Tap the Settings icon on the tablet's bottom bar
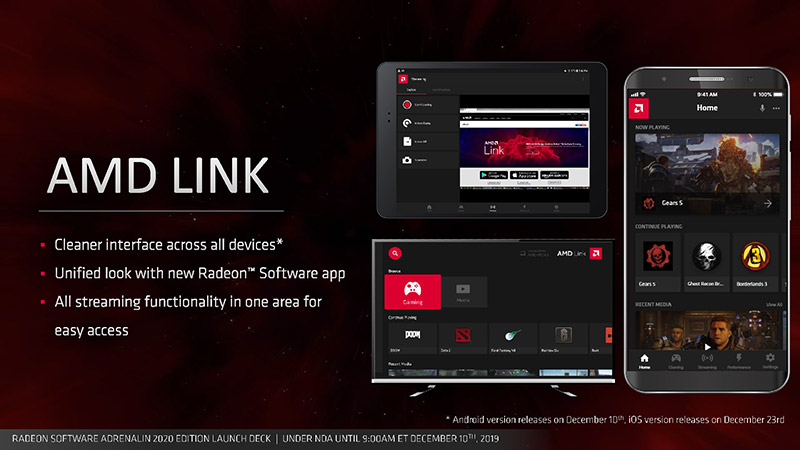The width and height of the screenshot is (800, 450). click(556, 208)
